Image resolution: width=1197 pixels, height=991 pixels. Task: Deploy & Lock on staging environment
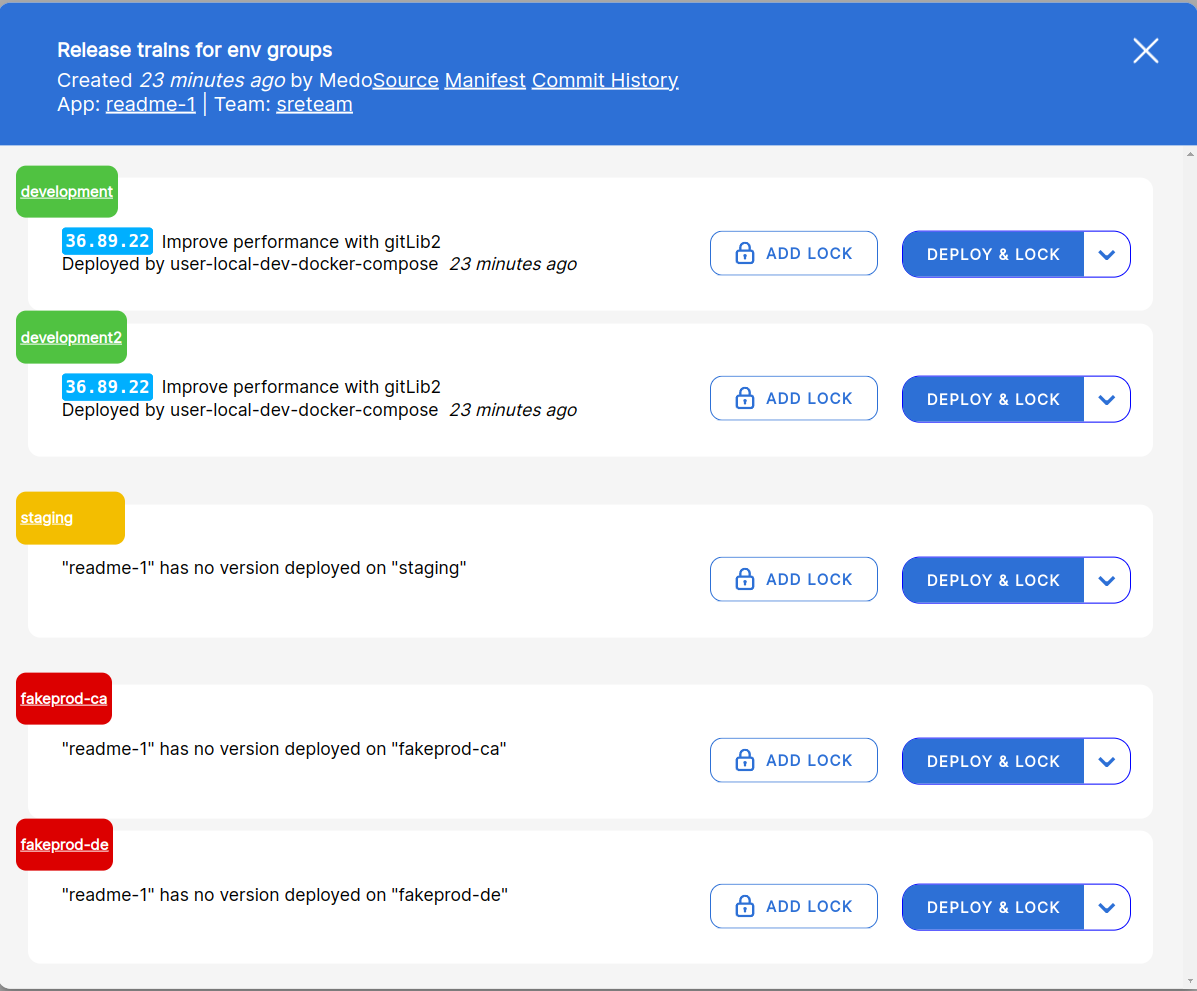[992, 580]
